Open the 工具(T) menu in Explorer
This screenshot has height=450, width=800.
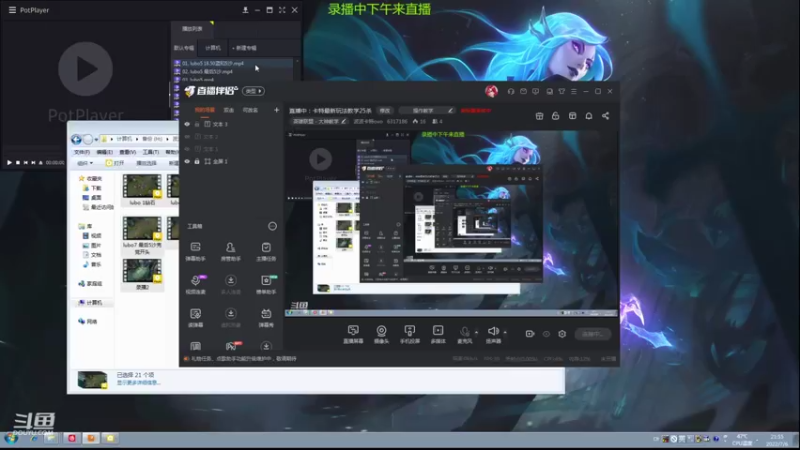(151, 152)
